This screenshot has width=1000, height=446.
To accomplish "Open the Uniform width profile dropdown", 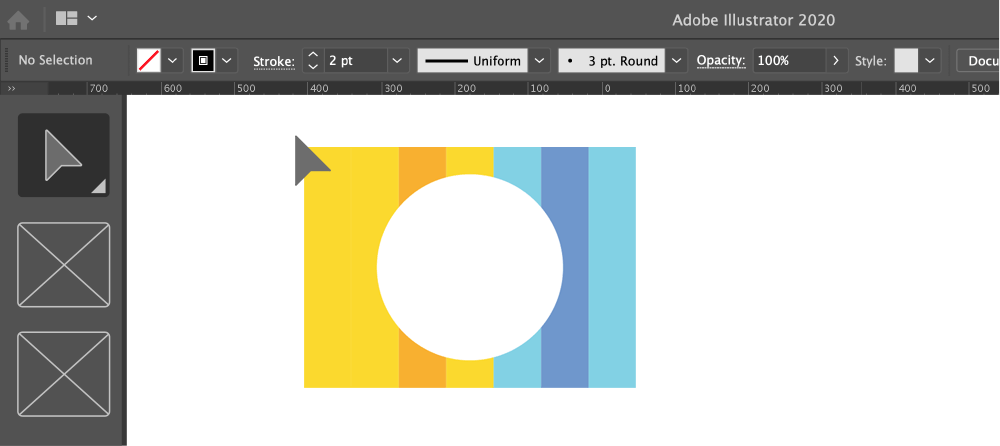I will [540, 60].
